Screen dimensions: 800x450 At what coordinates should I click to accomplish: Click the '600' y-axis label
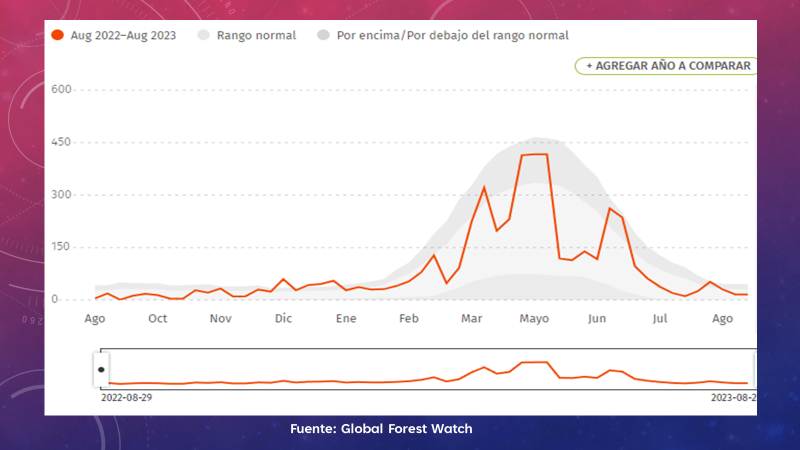tap(61, 89)
